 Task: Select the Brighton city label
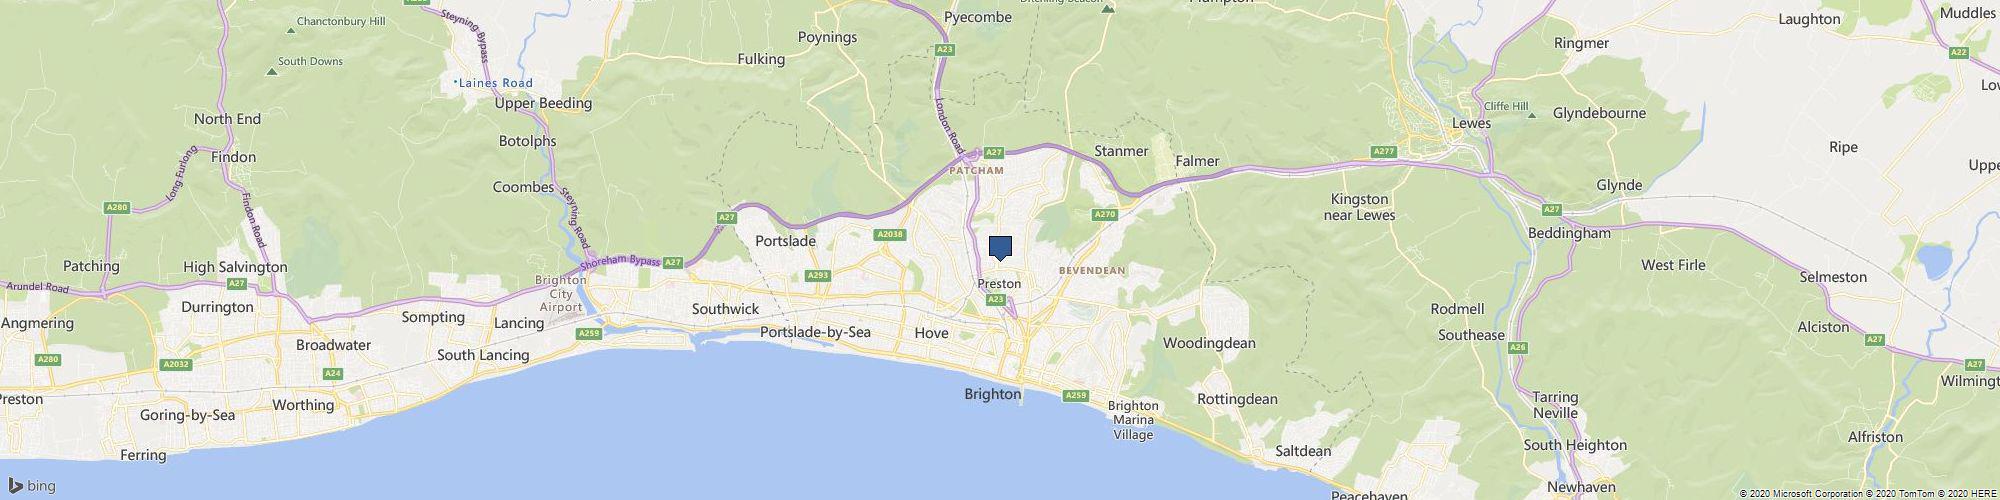pos(993,394)
